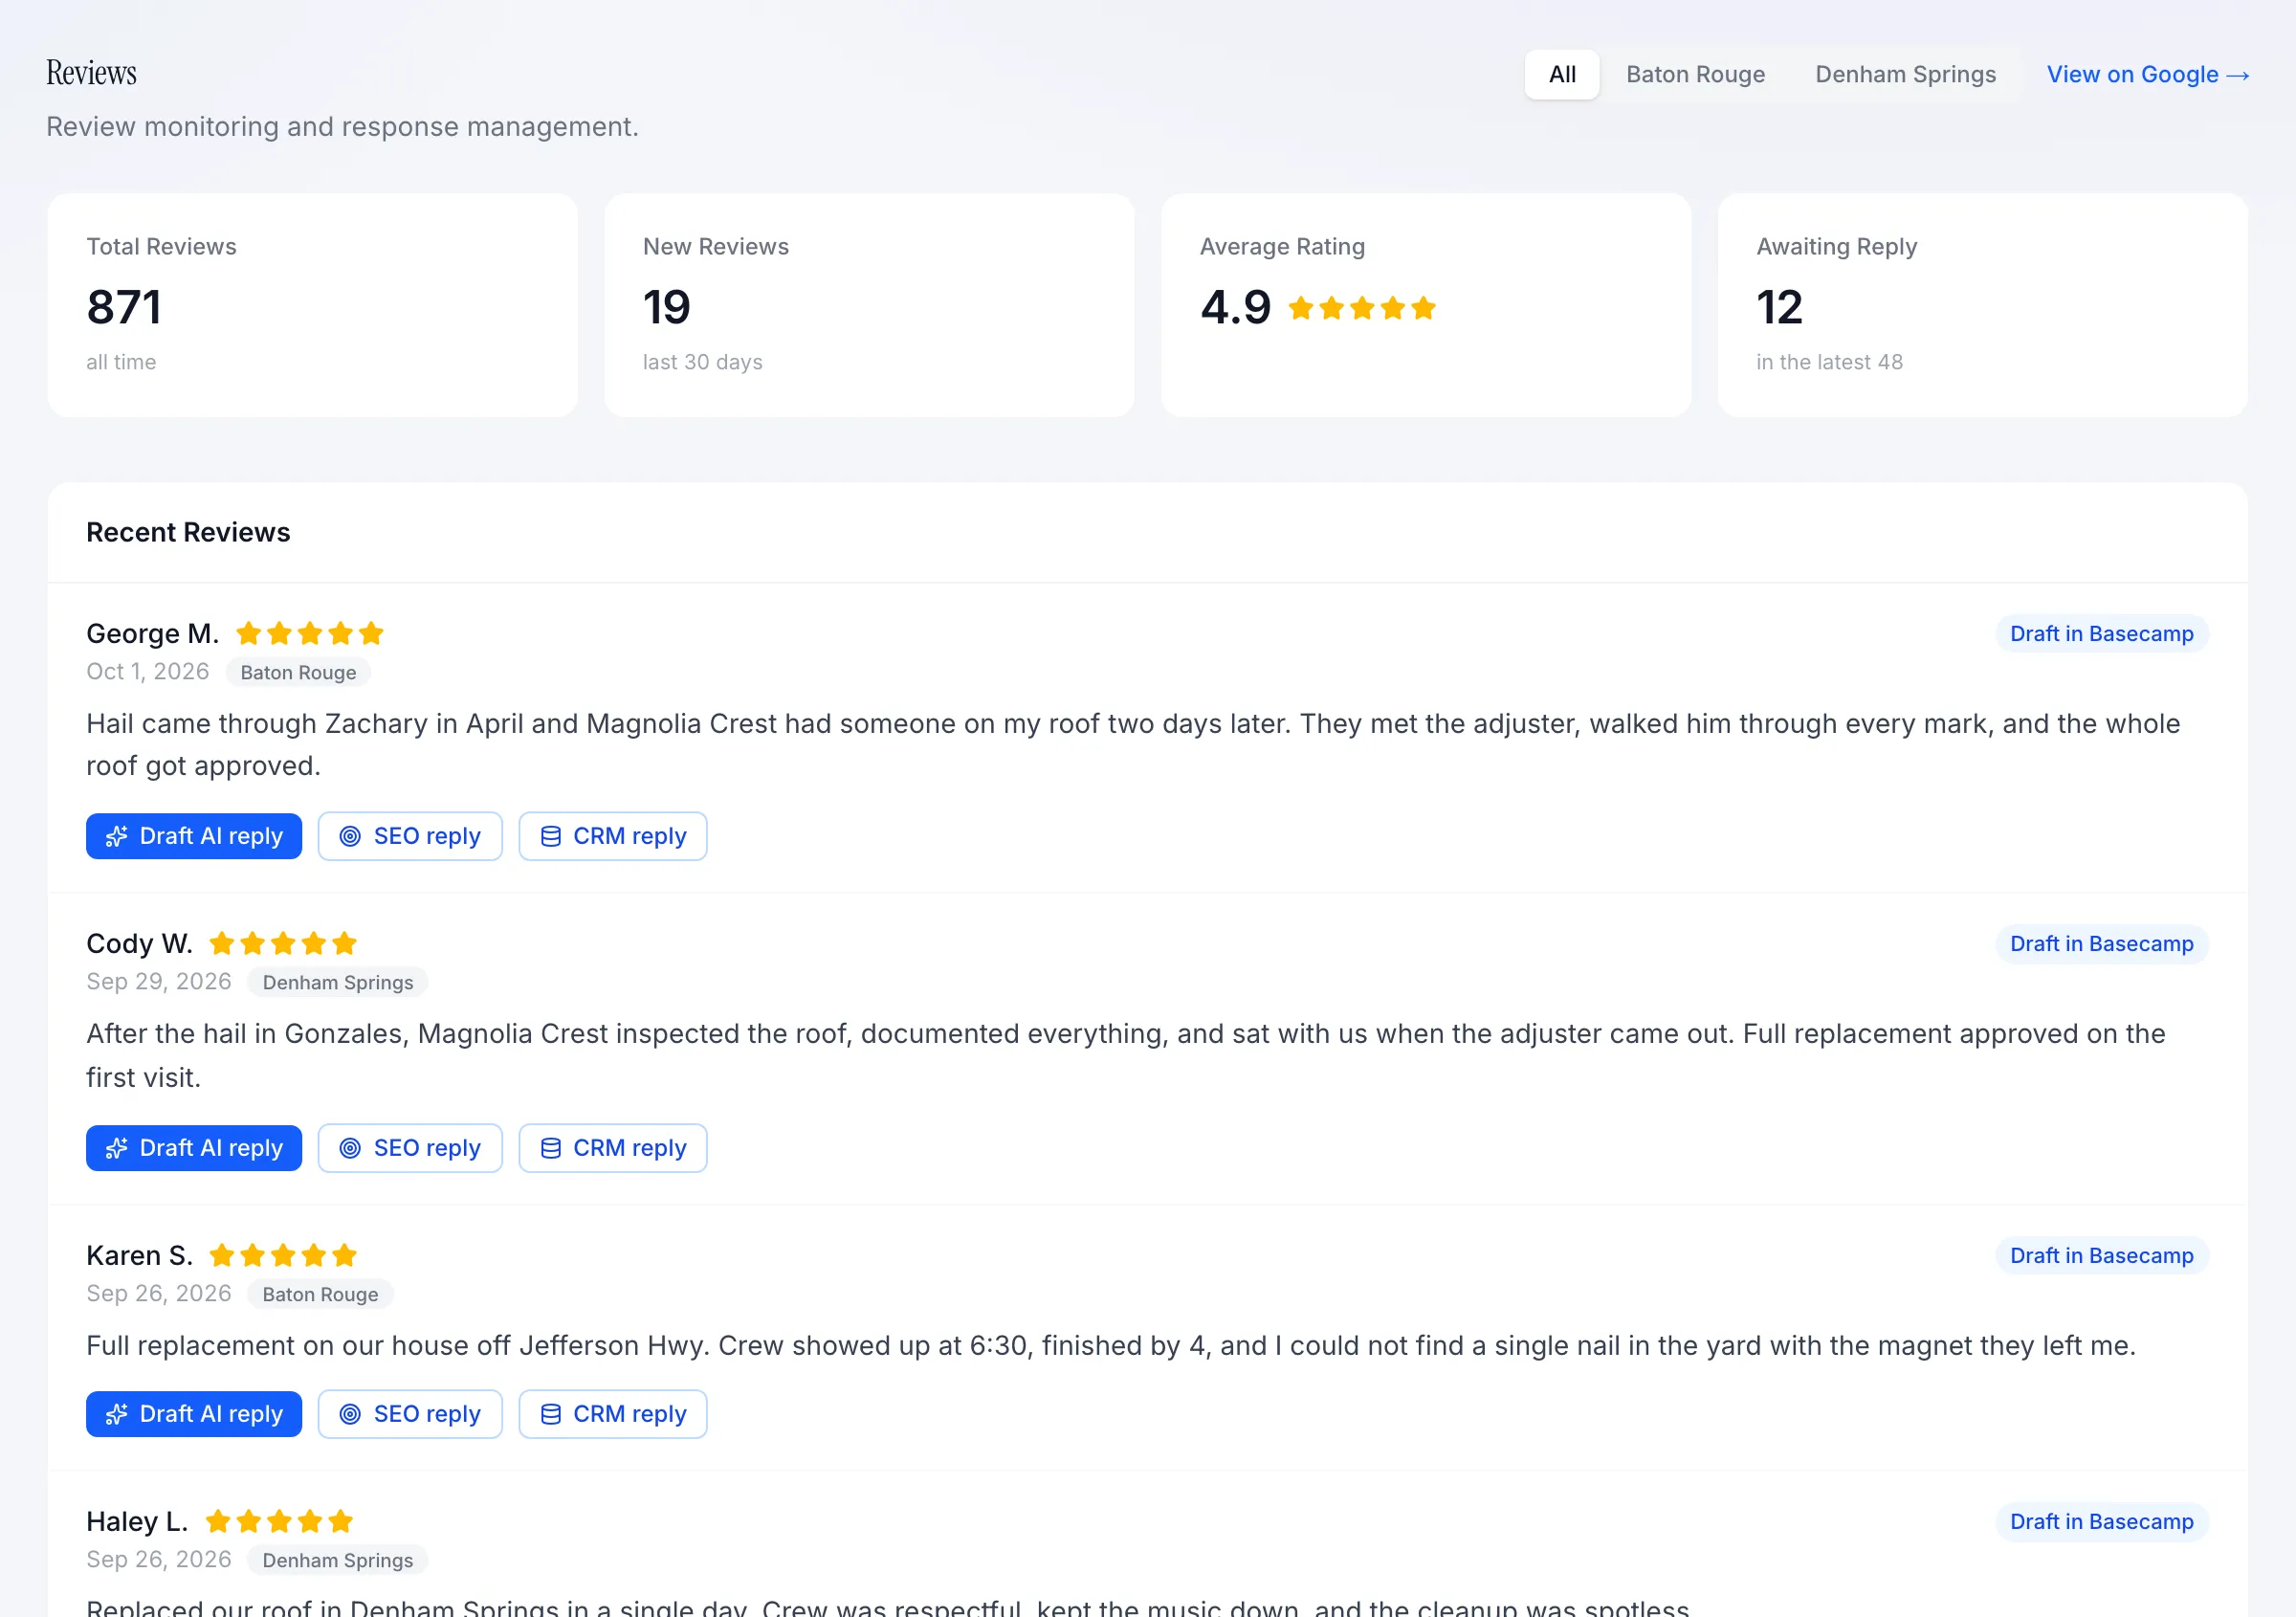
Task: Click the Denham Springs tag on Cody W.'s review
Action: 337,983
